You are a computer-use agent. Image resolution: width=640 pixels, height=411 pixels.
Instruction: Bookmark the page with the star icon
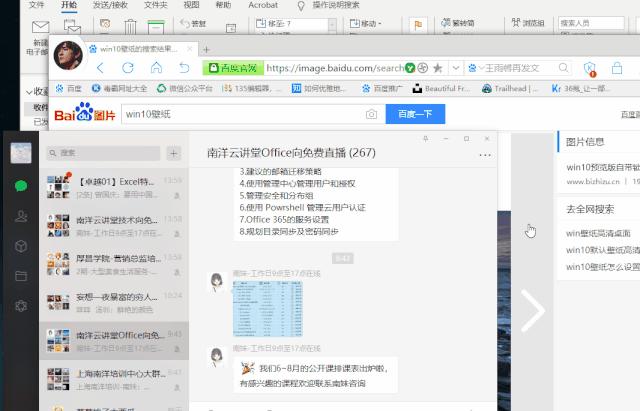point(438,68)
